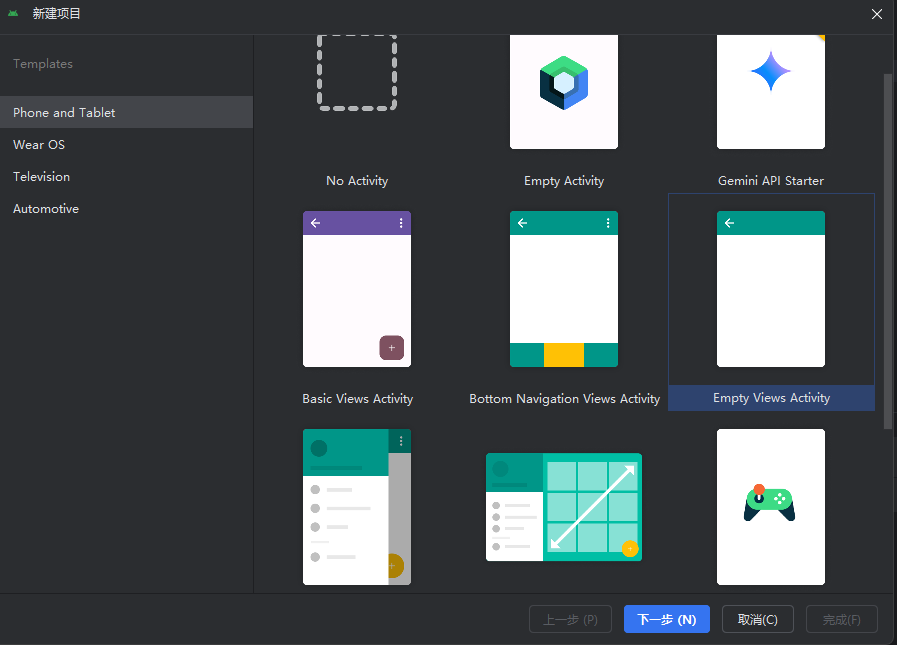Switch to the Automotive category

[x=126, y=208]
